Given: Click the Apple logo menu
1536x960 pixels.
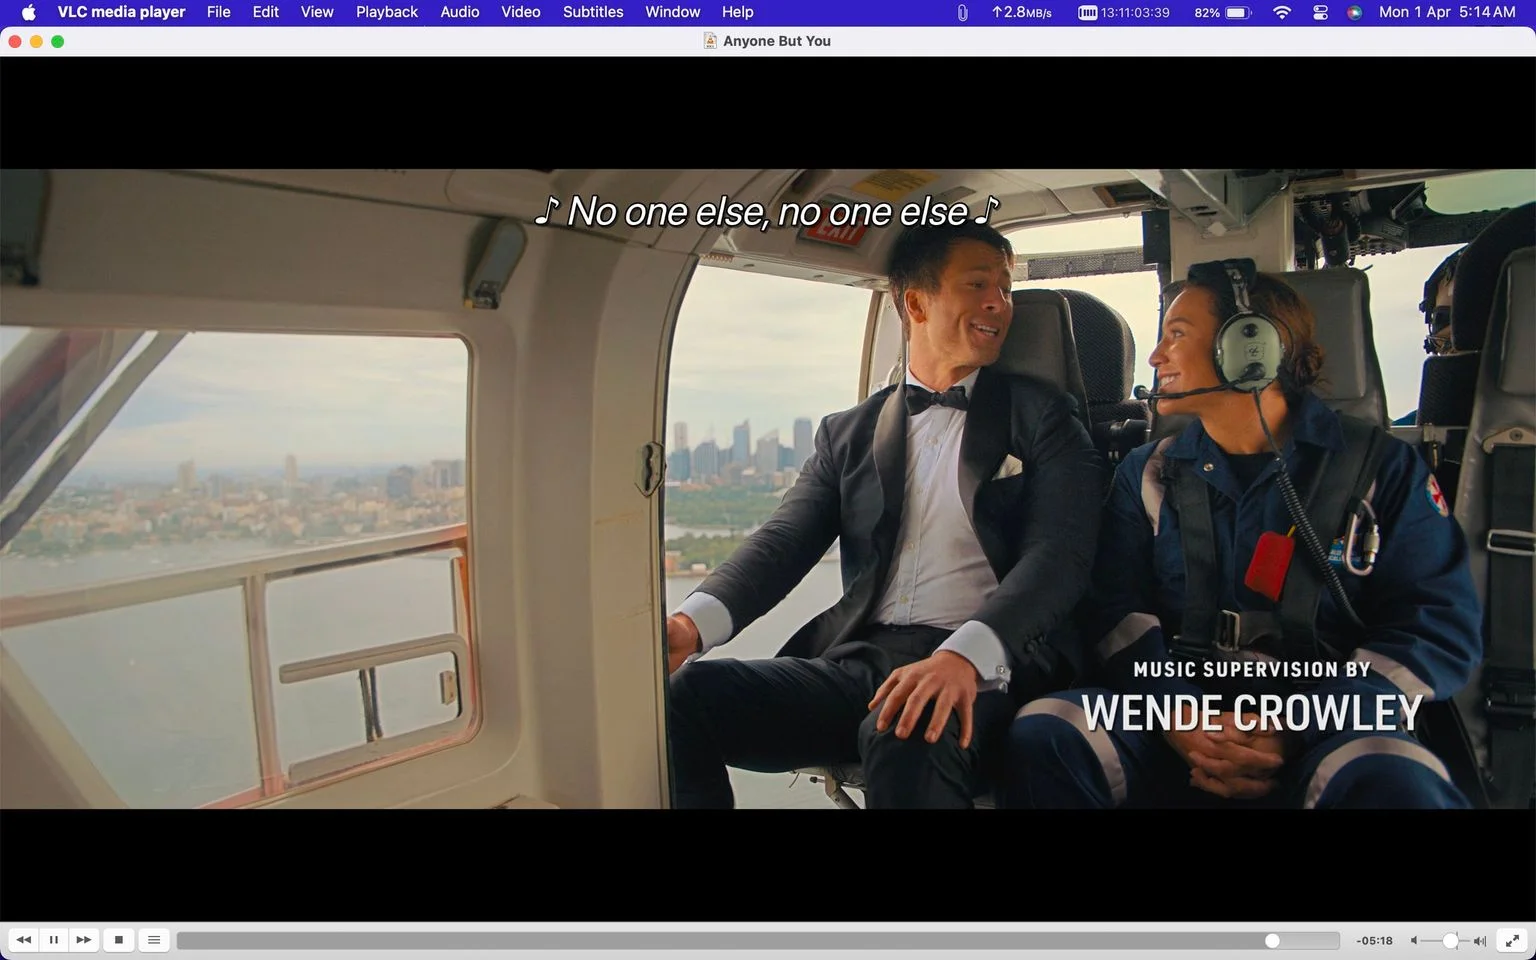Looking at the screenshot, I should pos(28,12).
